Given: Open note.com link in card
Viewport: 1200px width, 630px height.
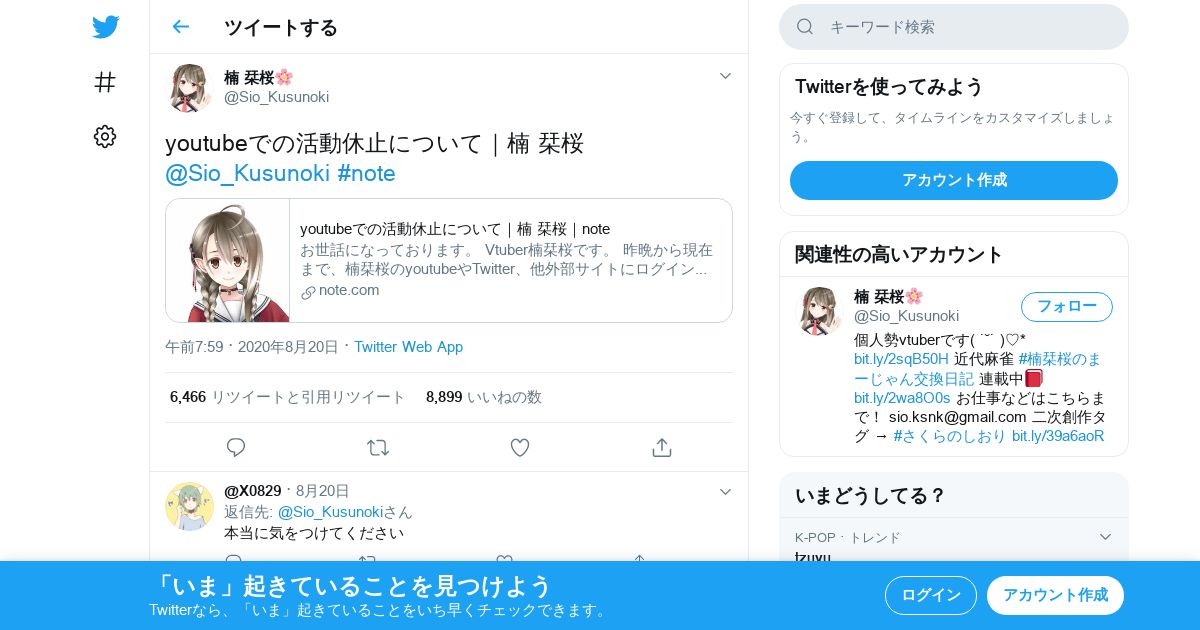Looking at the screenshot, I should tap(340, 291).
